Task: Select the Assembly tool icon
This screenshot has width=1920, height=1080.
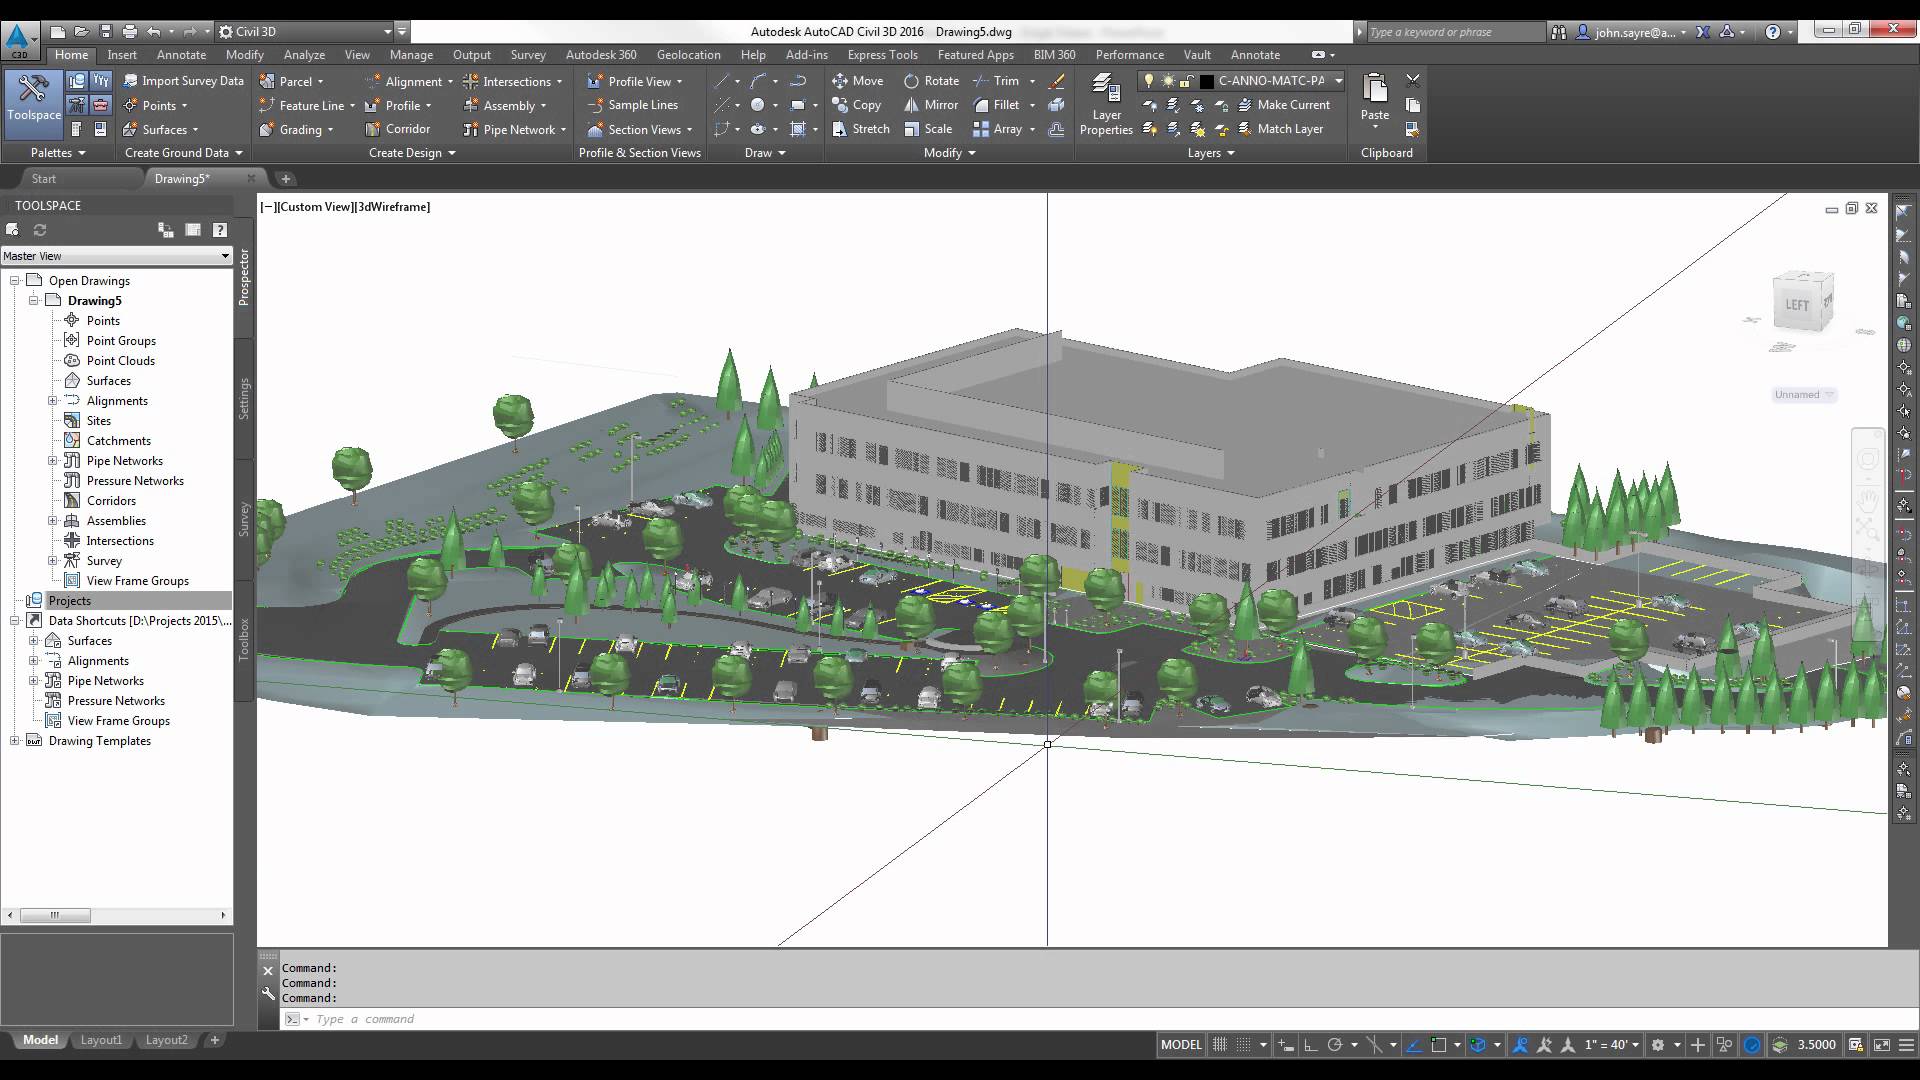Action: click(472, 104)
